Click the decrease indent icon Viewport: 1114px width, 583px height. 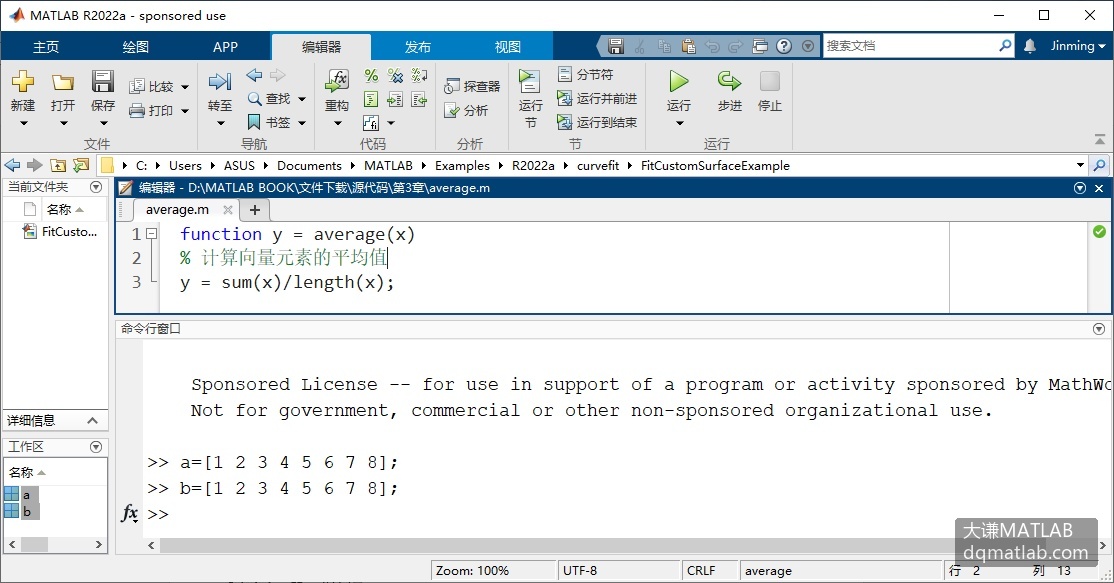click(x=420, y=99)
